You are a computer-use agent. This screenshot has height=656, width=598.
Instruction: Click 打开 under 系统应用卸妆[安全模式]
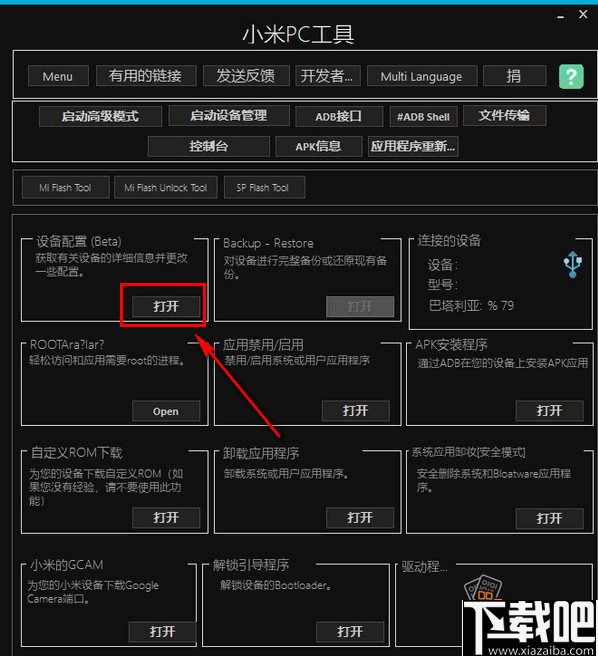(x=549, y=519)
